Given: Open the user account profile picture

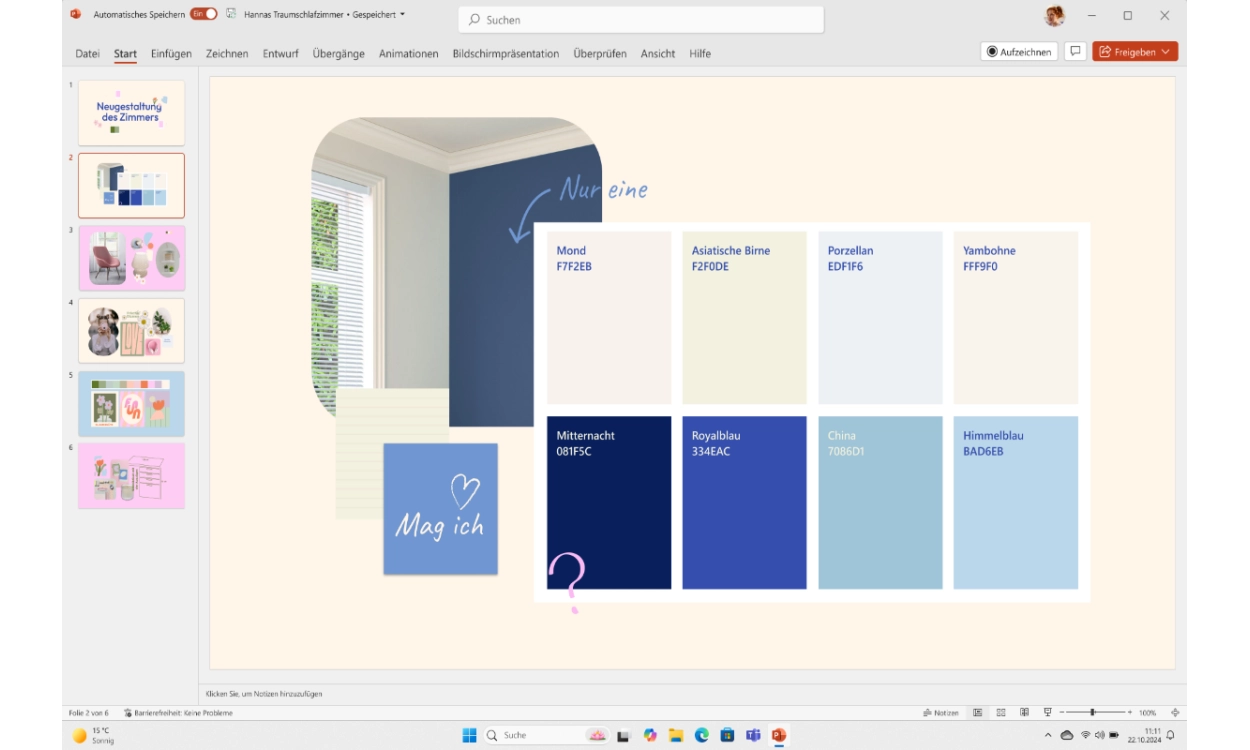Looking at the screenshot, I should pyautogui.click(x=1054, y=16).
